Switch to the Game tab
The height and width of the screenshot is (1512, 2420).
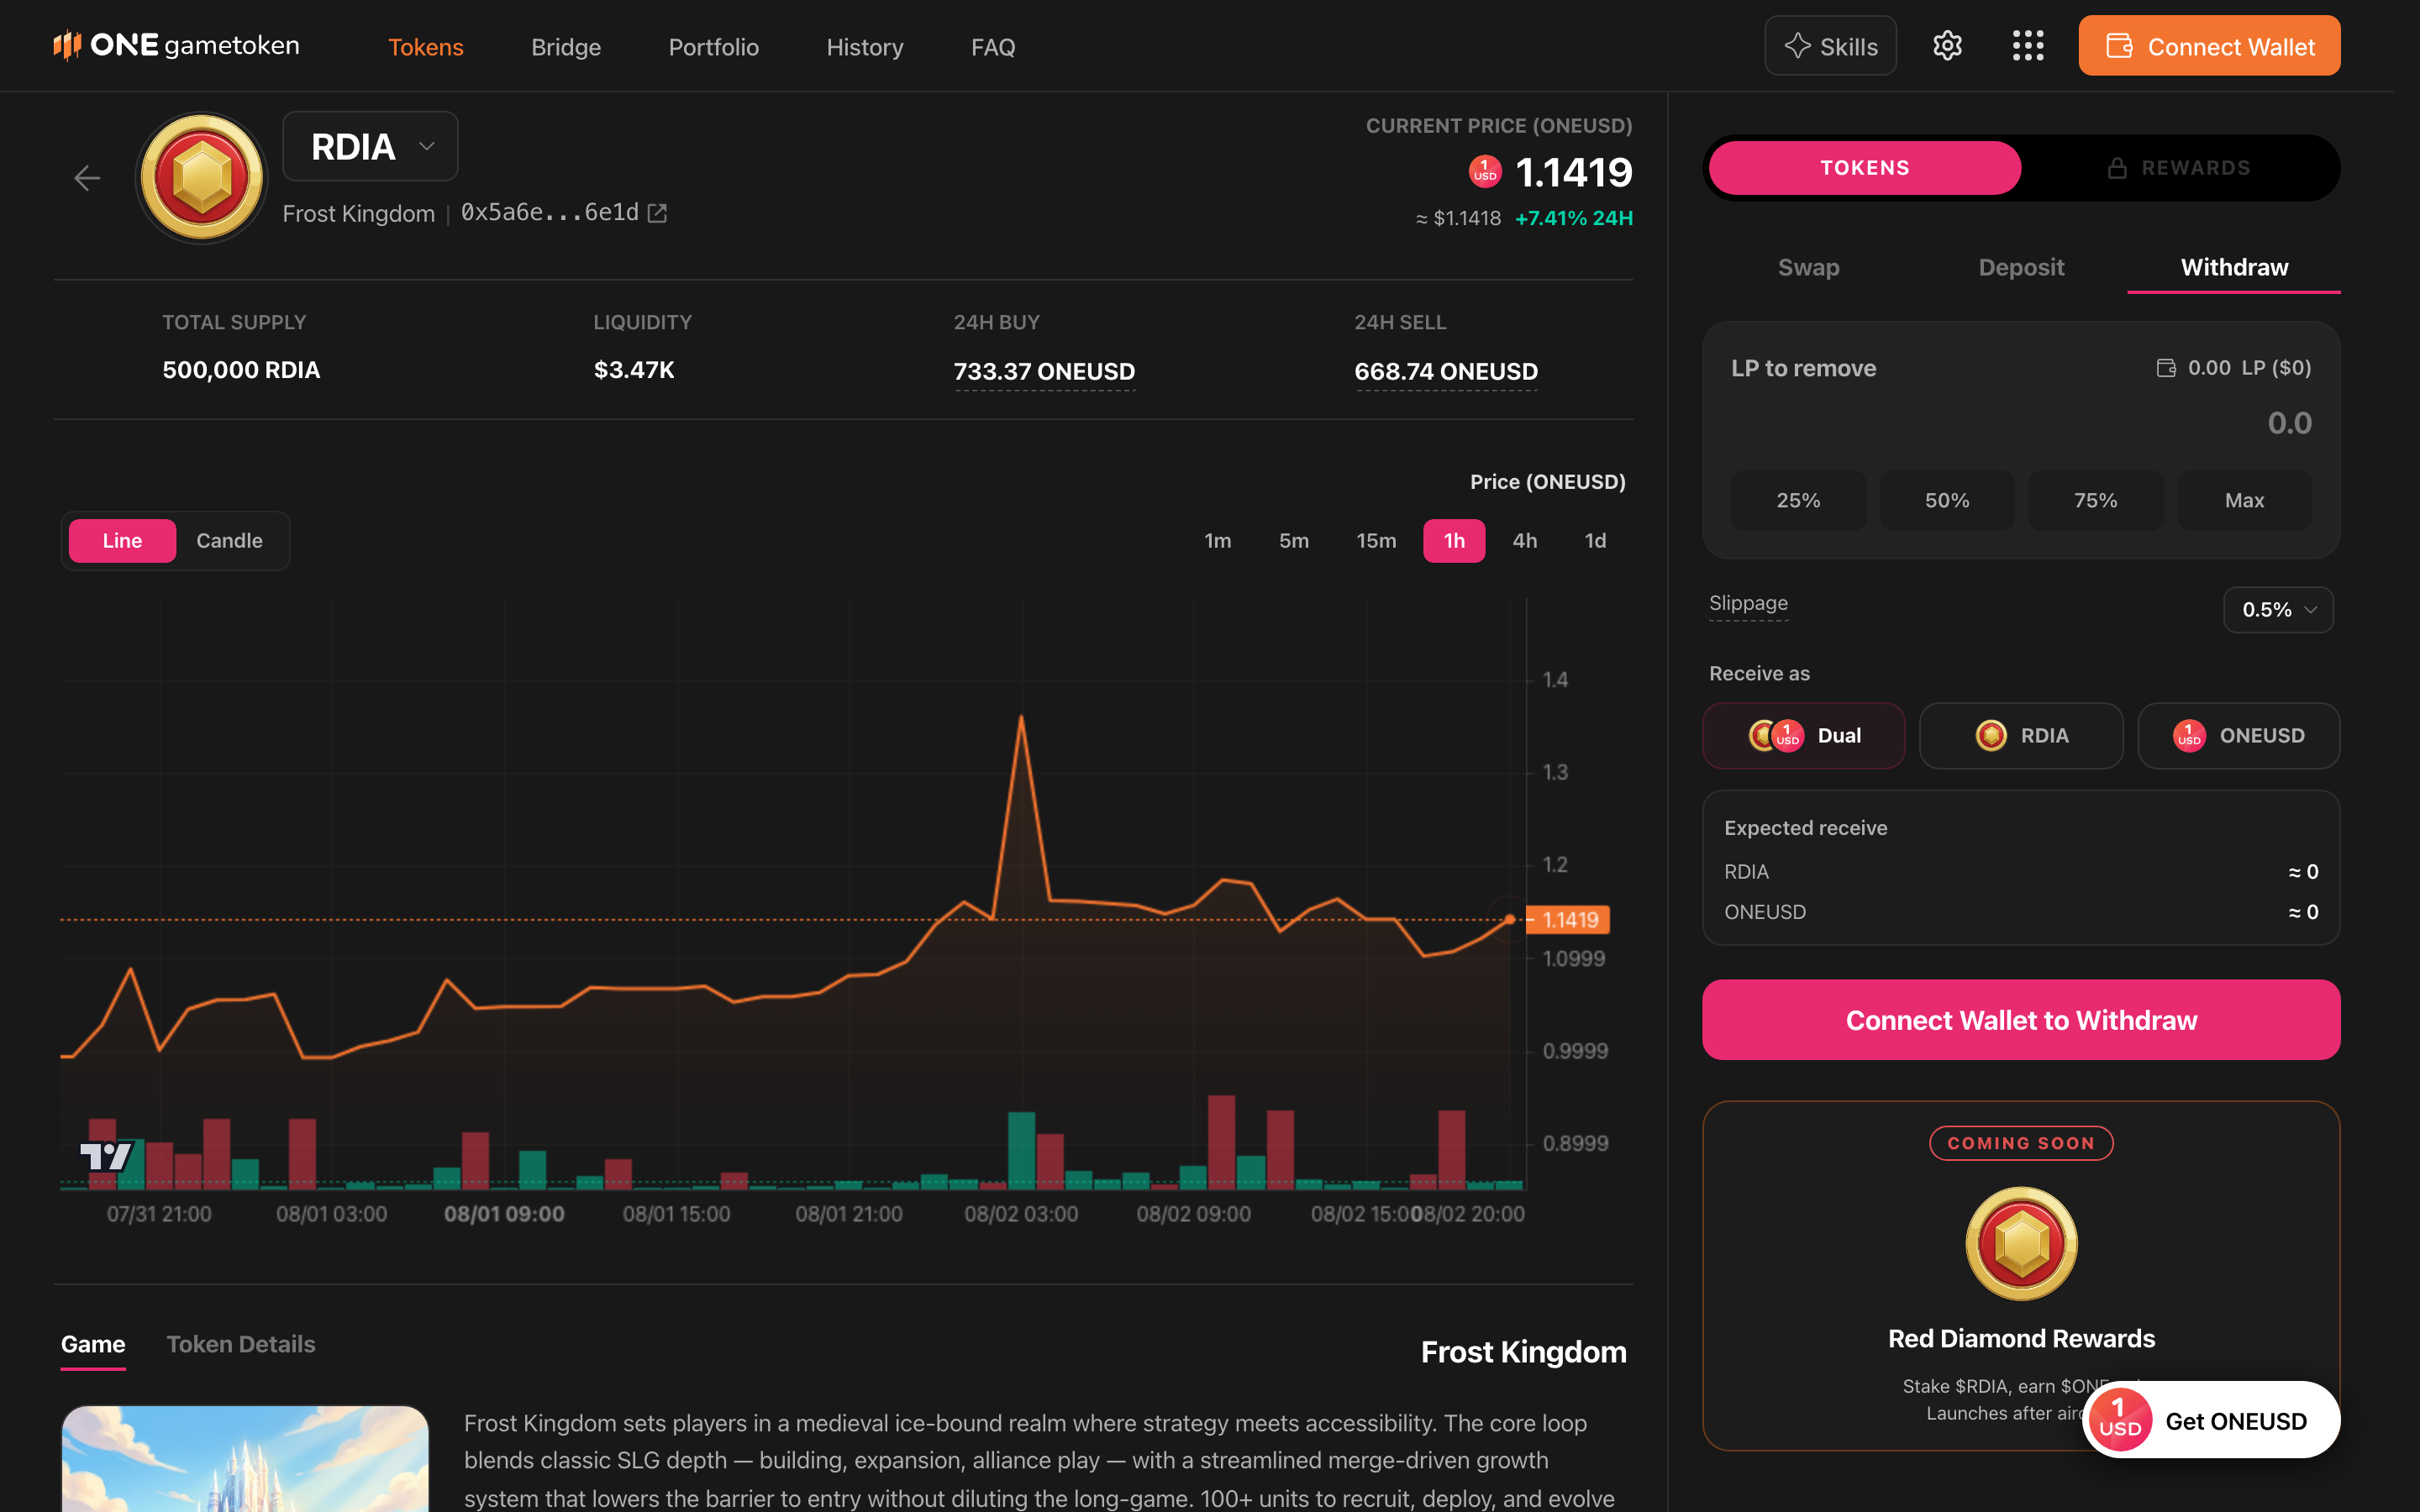coord(93,1344)
